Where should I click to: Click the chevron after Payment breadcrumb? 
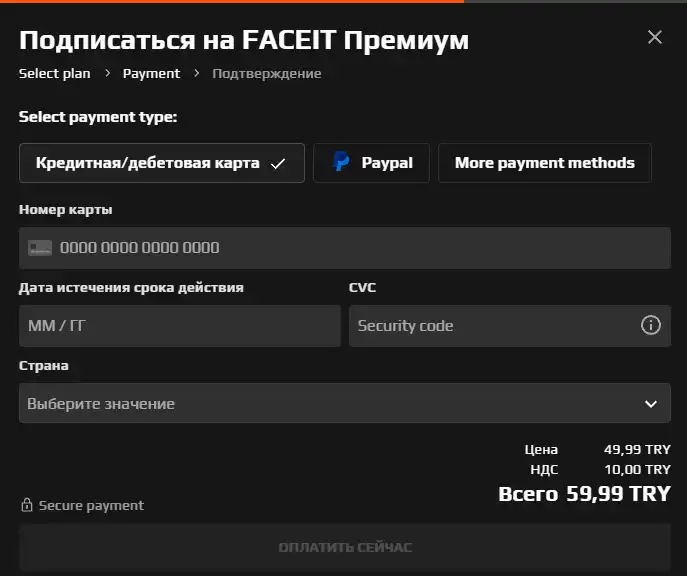pyautogui.click(x=197, y=73)
